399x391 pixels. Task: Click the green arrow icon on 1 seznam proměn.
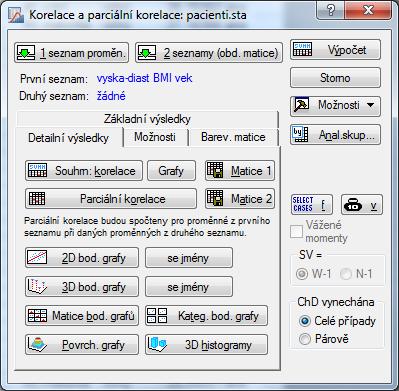pos(25,52)
